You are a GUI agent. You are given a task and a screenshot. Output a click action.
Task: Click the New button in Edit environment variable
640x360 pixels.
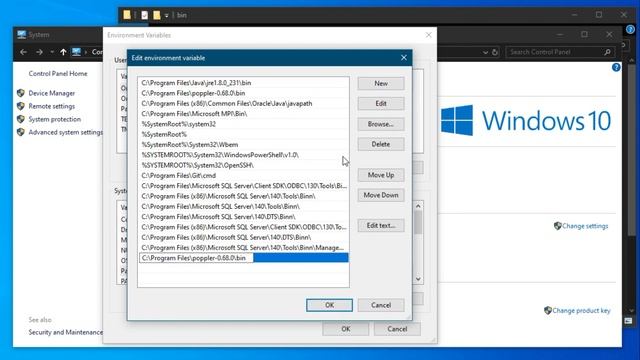tap(381, 83)
